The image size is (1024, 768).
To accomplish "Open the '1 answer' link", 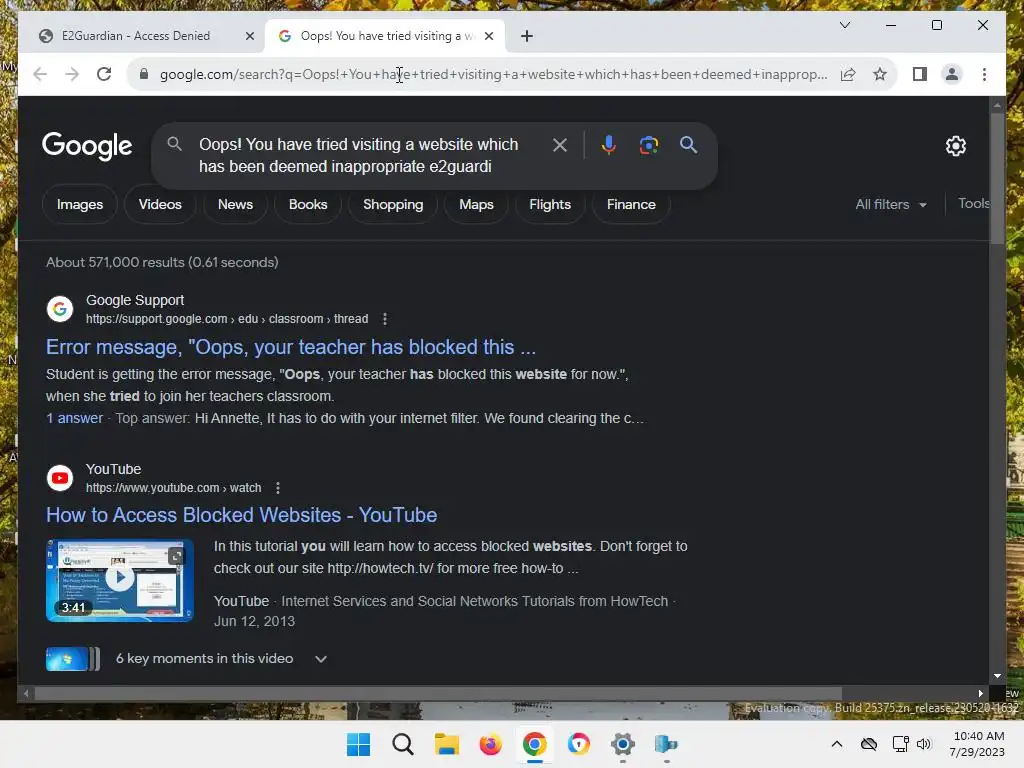I will tap(74, 418).
